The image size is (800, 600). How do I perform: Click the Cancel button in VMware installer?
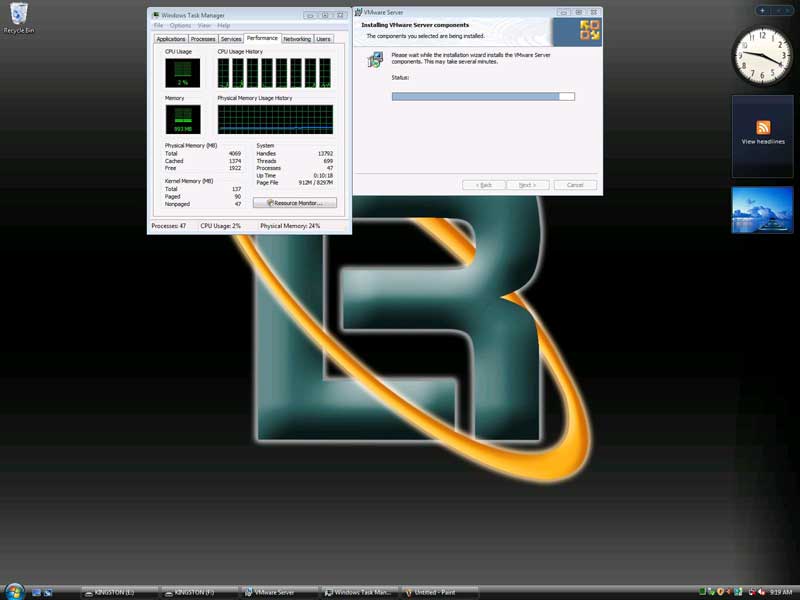coord(575,185)
